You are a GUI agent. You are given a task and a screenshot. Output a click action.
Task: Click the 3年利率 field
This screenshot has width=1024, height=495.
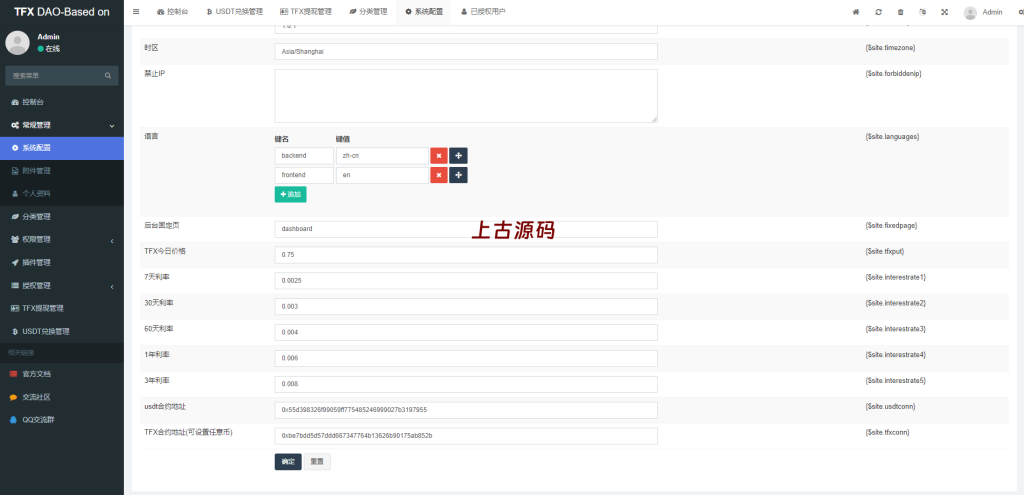pyautogui.click(x=466, y=384)
